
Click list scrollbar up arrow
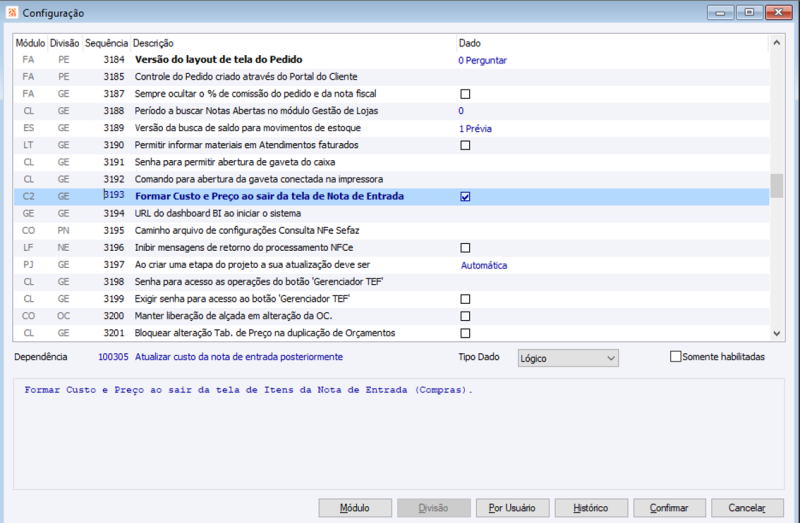pyautogui.click(x=777, y=43)
